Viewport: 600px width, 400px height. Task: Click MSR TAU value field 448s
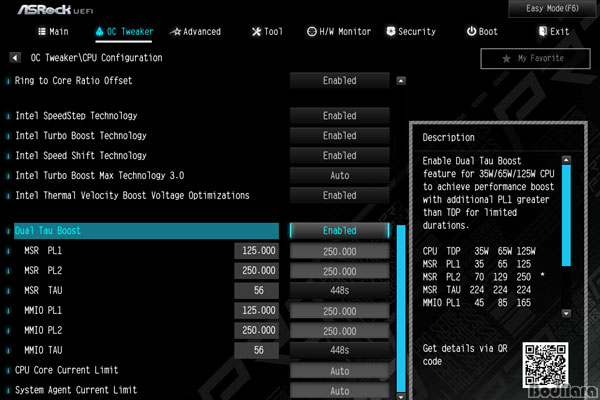click(x=339, y=291)
